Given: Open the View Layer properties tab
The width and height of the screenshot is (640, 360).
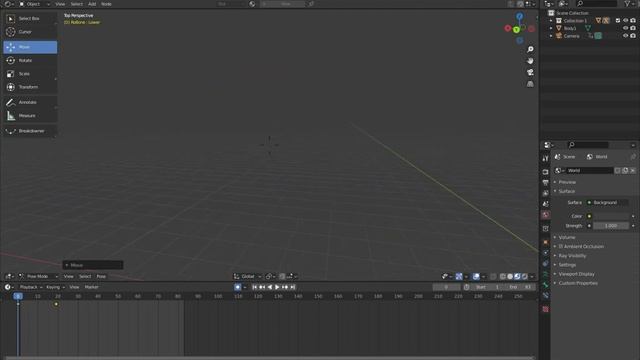Looking at the screenshot, I should point(545,193).
